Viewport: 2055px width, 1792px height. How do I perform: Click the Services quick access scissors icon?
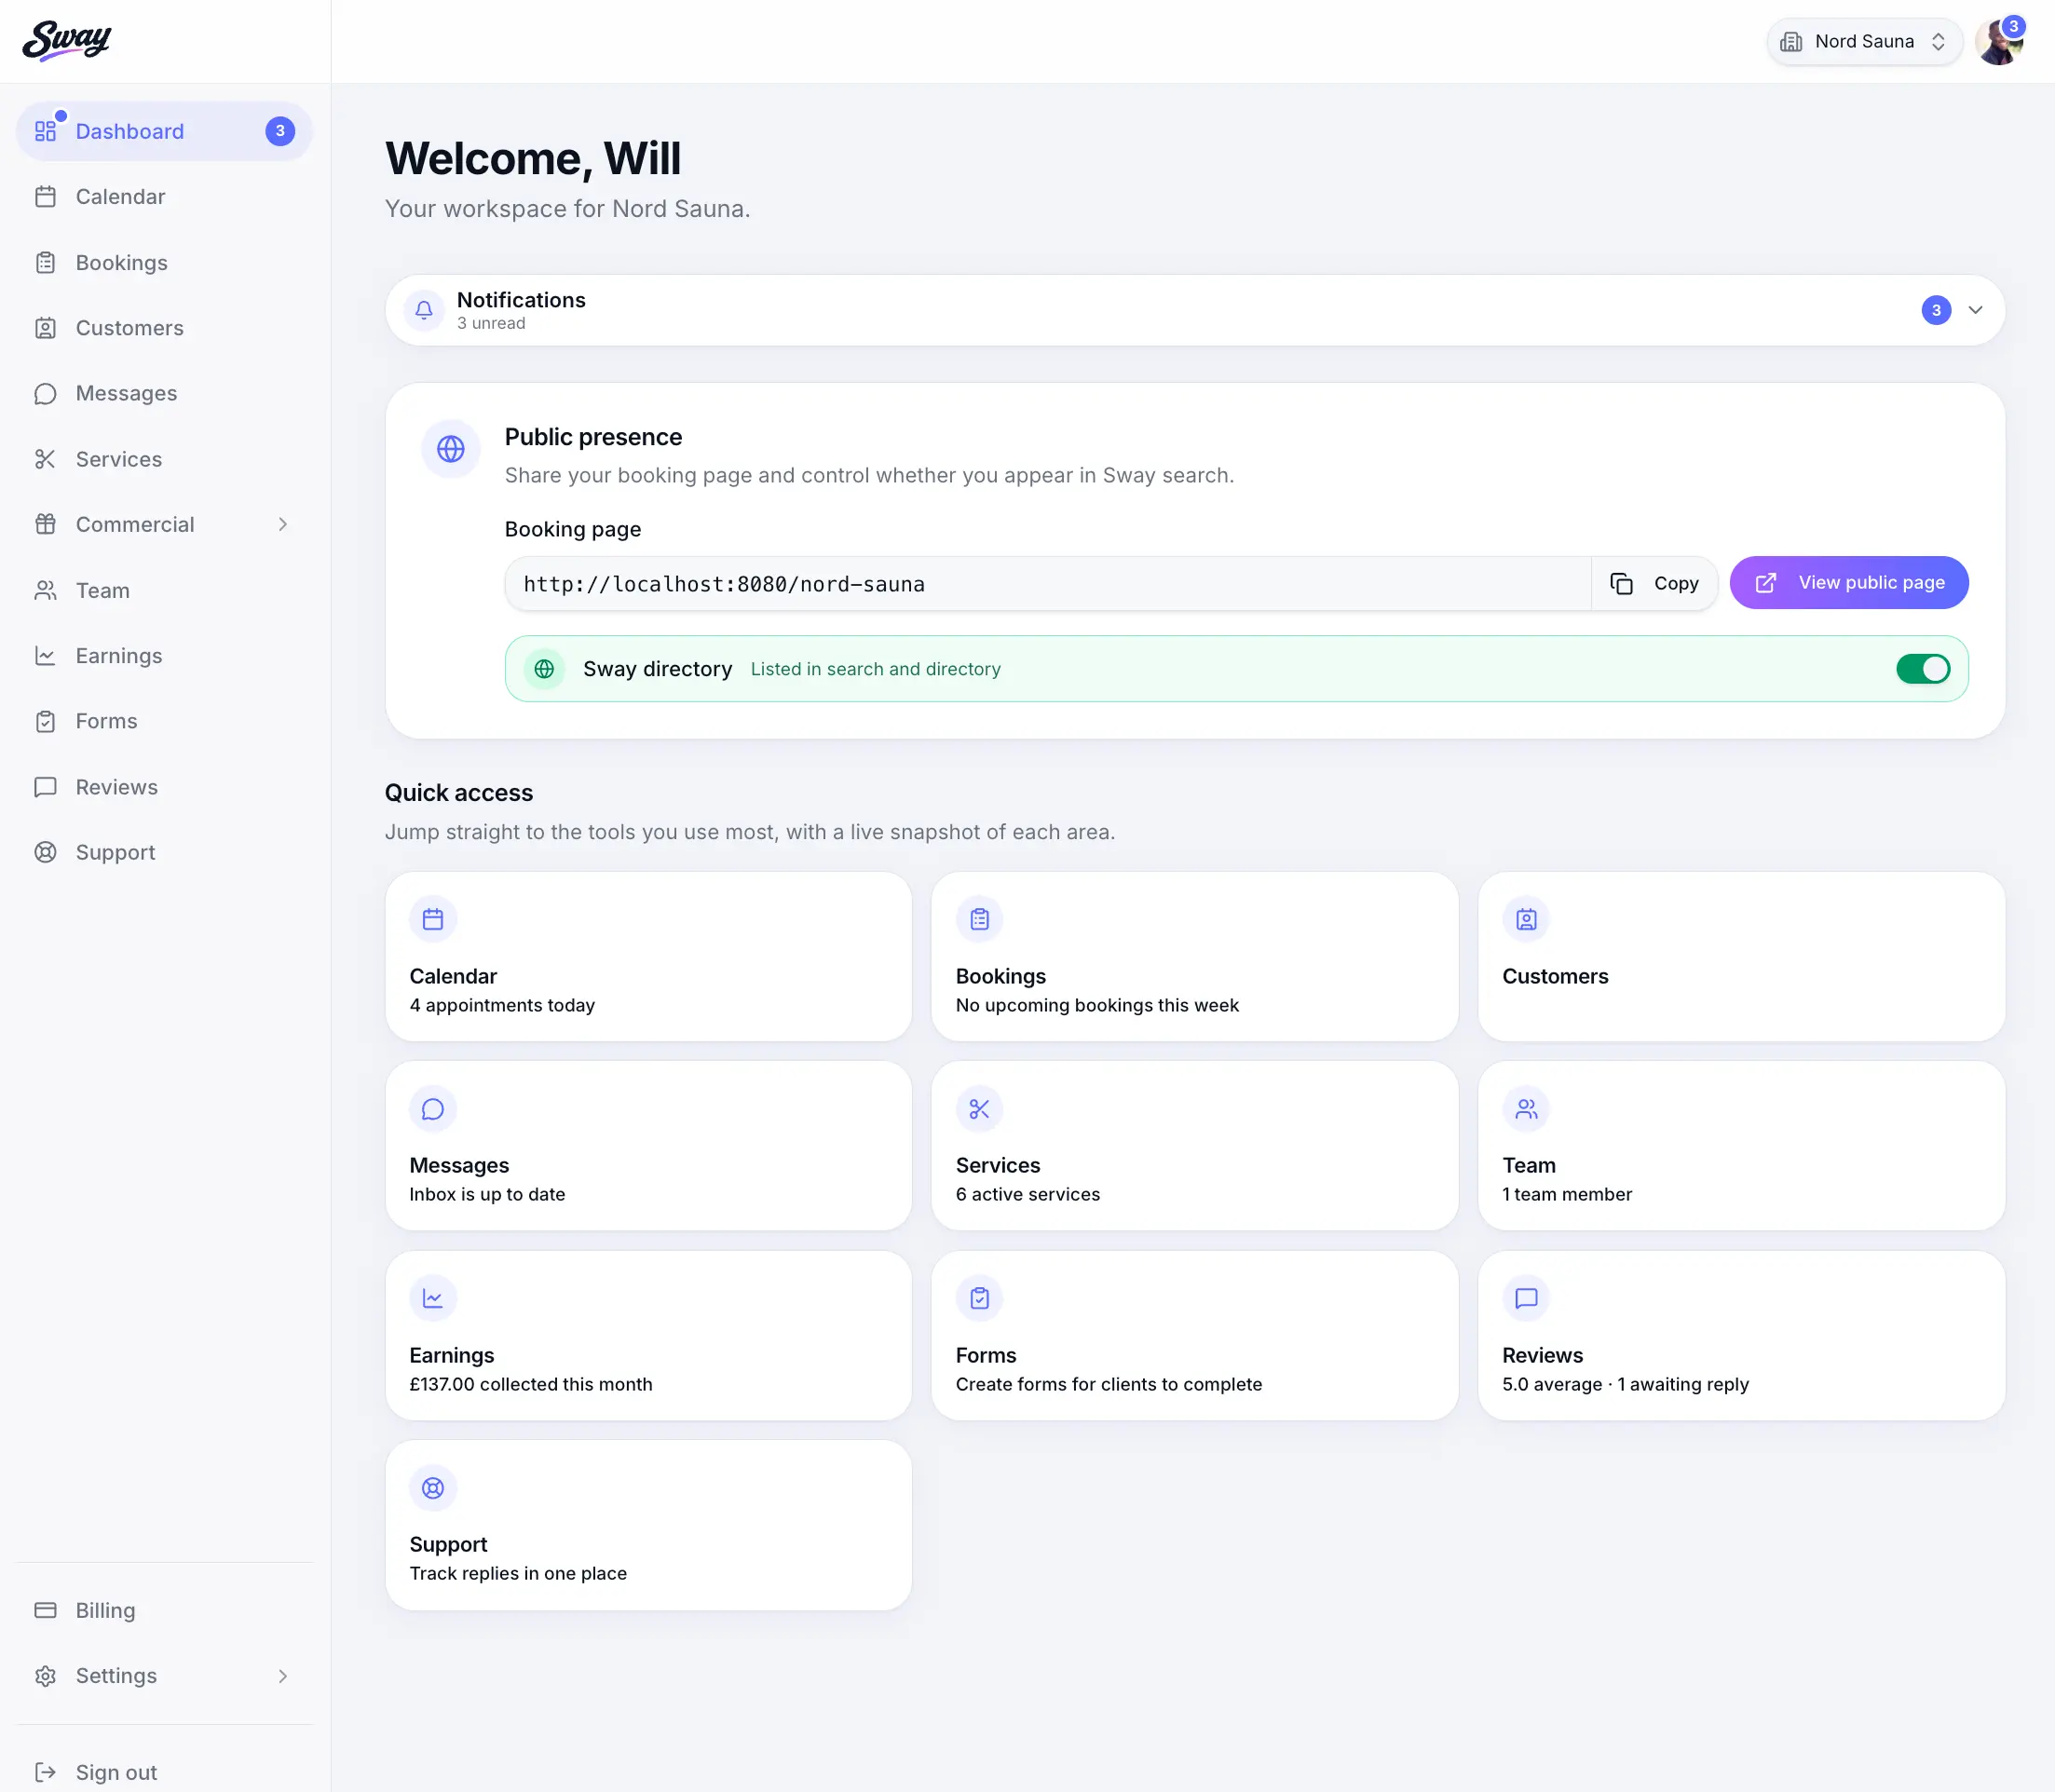pos(979,1109)
